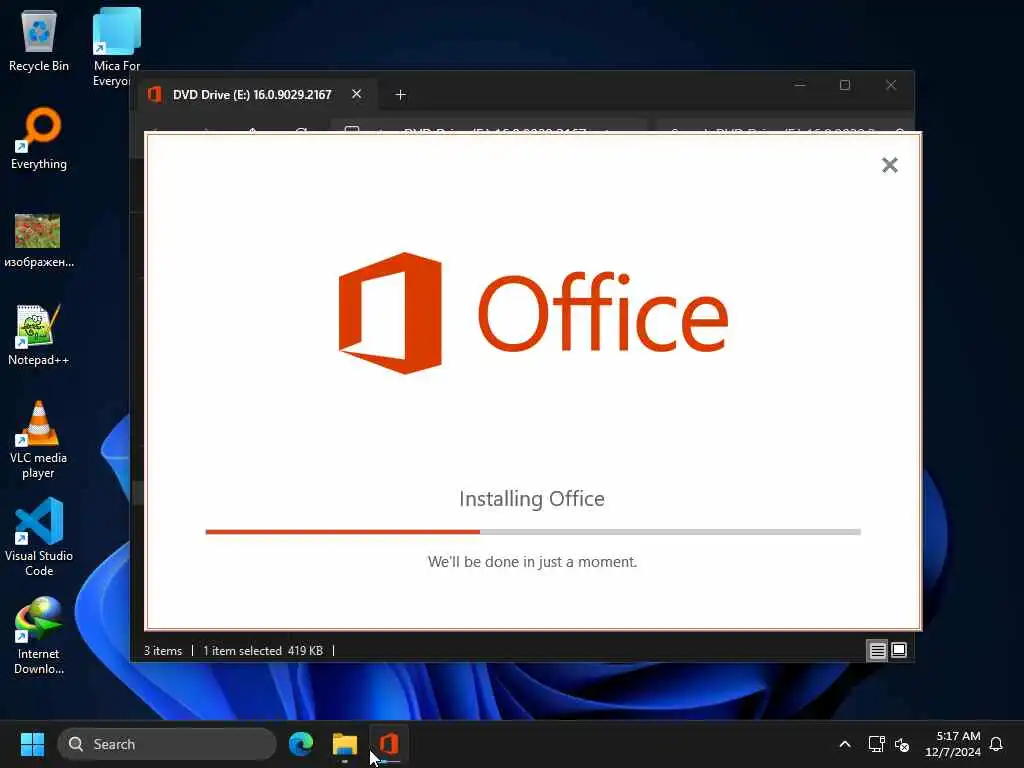1024x768 pixels.
Task: Open the Windows Start menu
Action: pyautogui.click(x=32, y=744)
